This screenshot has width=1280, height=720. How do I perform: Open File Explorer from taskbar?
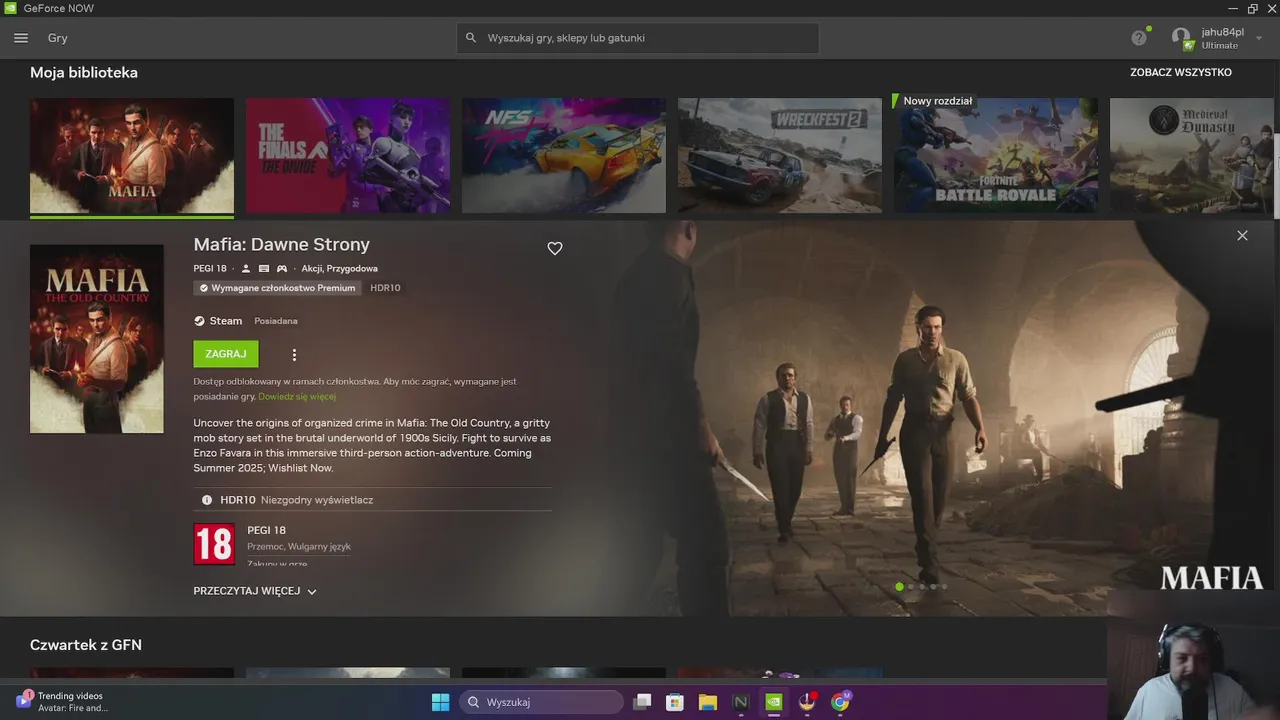coord(708,702)
